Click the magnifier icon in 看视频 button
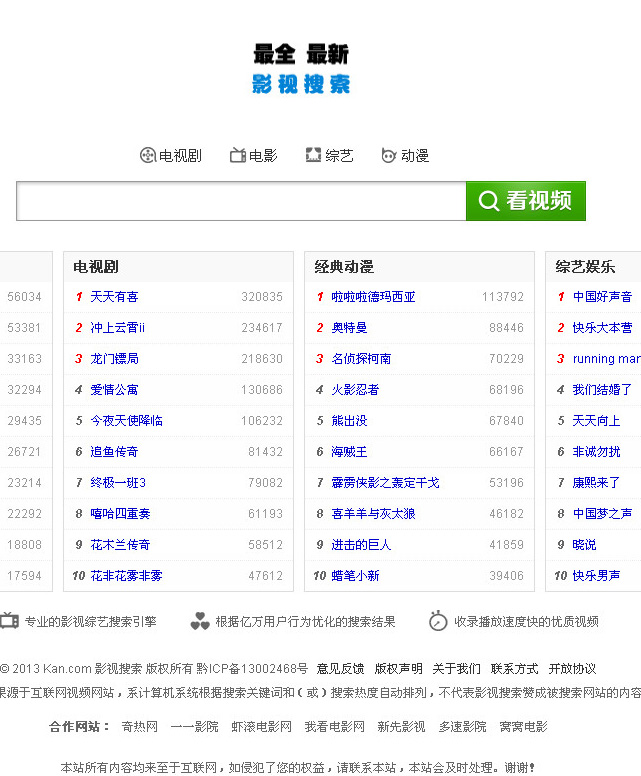Viewport: 641px width, 776px height. point(488,201)
